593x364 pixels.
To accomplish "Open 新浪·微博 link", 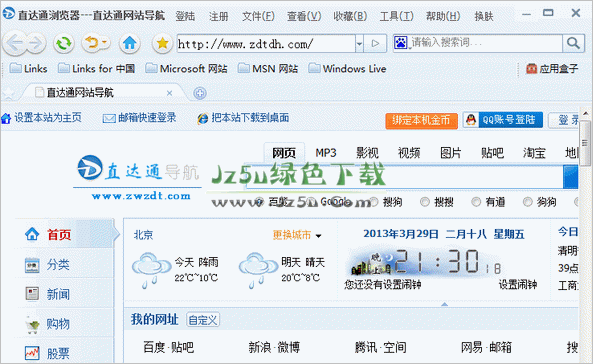I will click(x=274, y=347).
